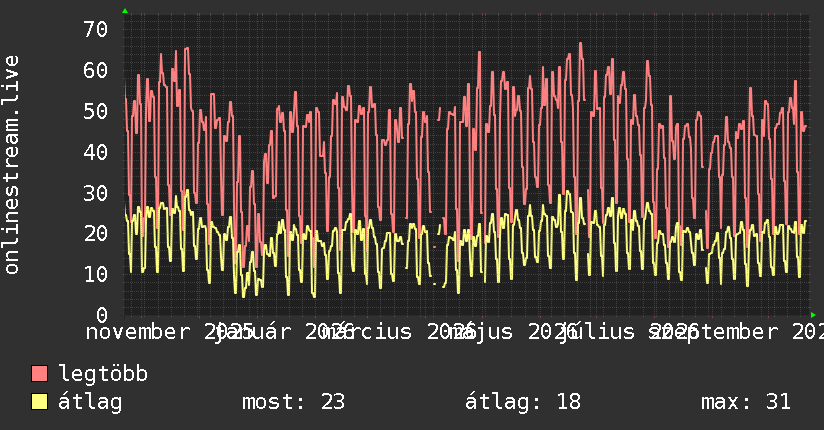This screenshot has height=430, width=824.
Task: Click the y-axis label 50
Action: click(96, 111)
